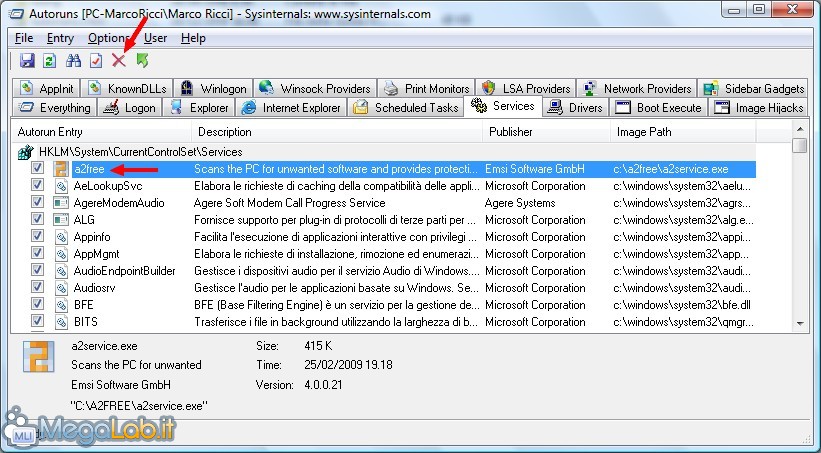Viewport: 821px width, 453px height.
Task: Sort by Image Path column header
Action: 683,132
